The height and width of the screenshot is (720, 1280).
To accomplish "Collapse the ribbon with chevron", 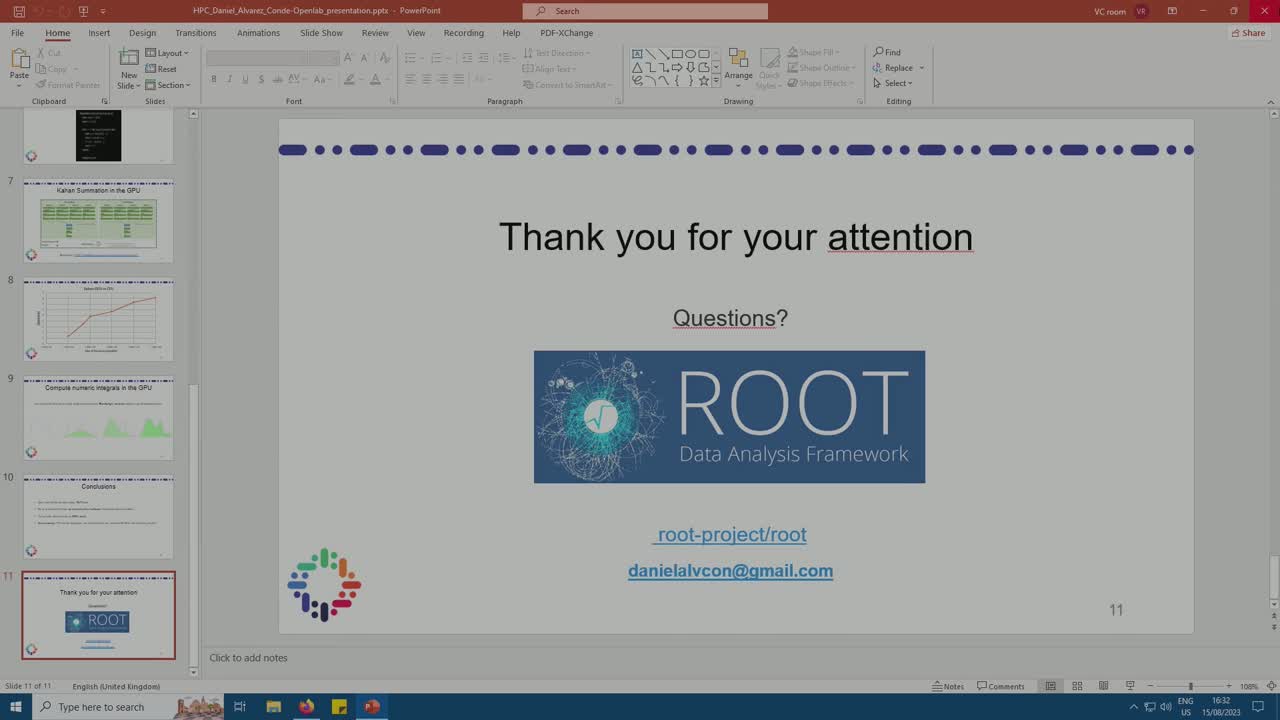I will (x=1271, y=101).
